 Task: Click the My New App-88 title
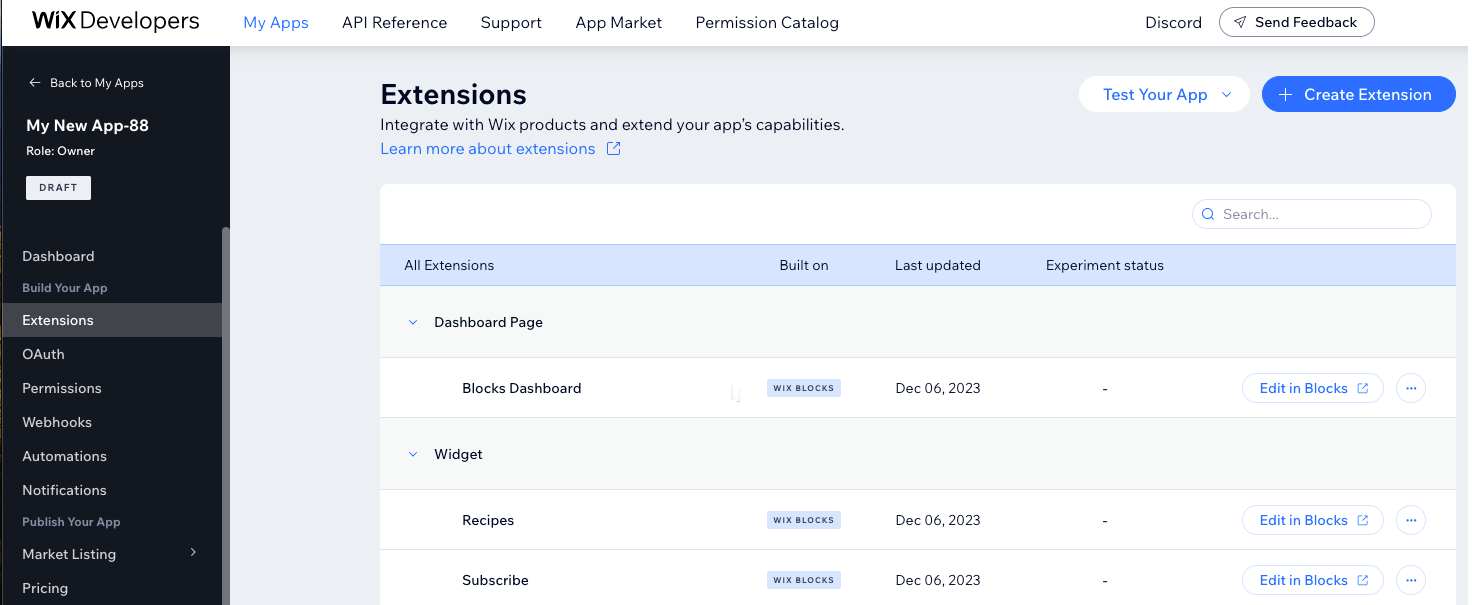tap(87, 125)
